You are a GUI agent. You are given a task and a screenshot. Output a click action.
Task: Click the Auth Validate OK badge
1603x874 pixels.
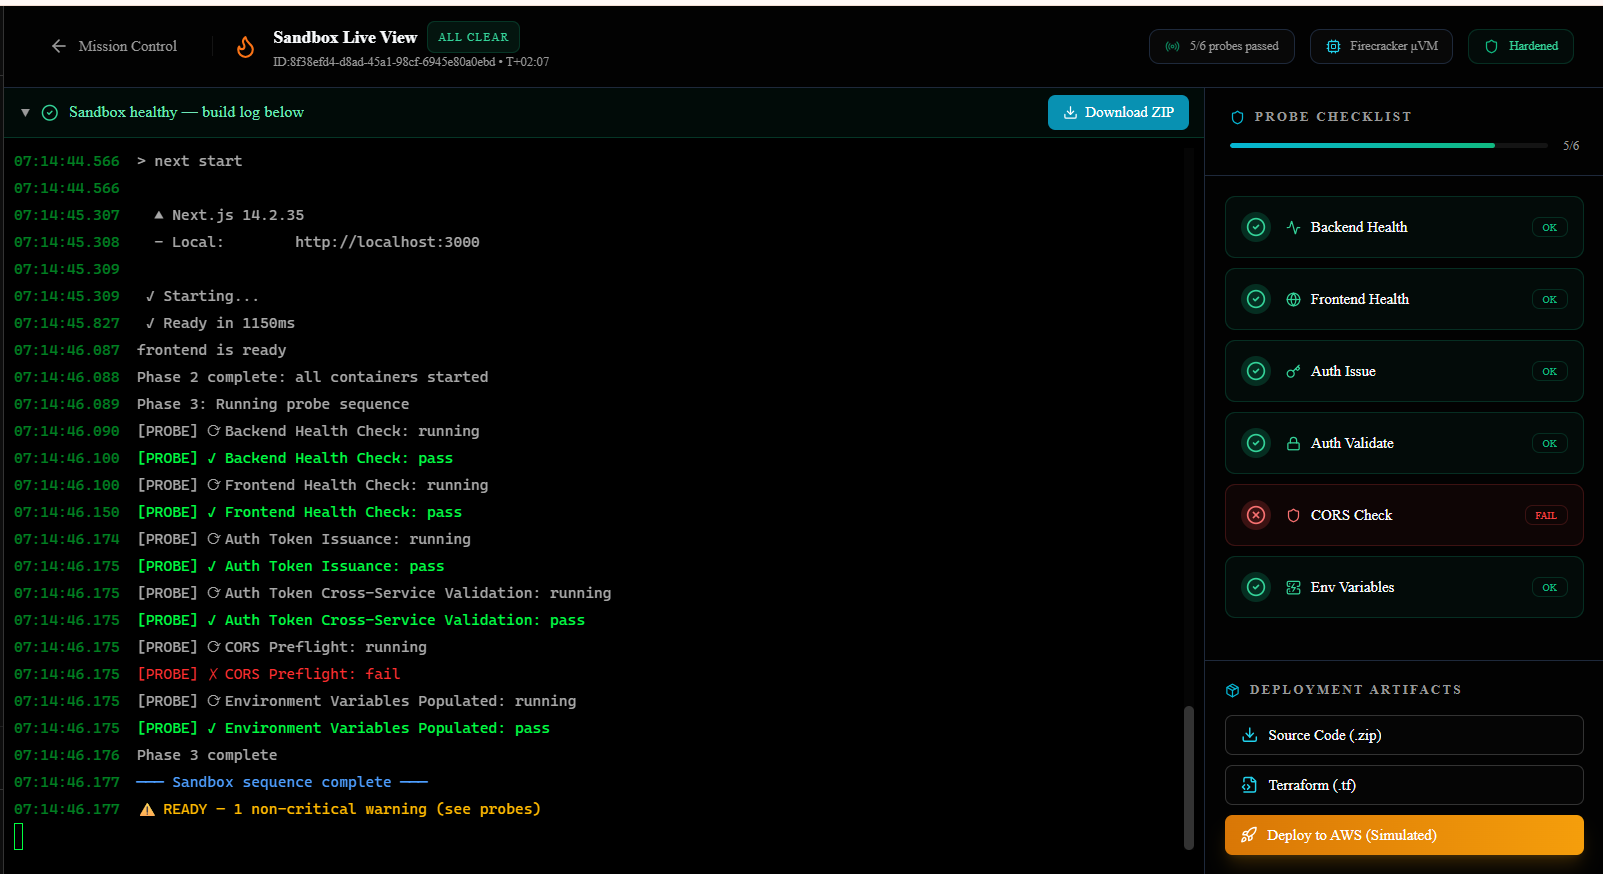click(1549, 443)
